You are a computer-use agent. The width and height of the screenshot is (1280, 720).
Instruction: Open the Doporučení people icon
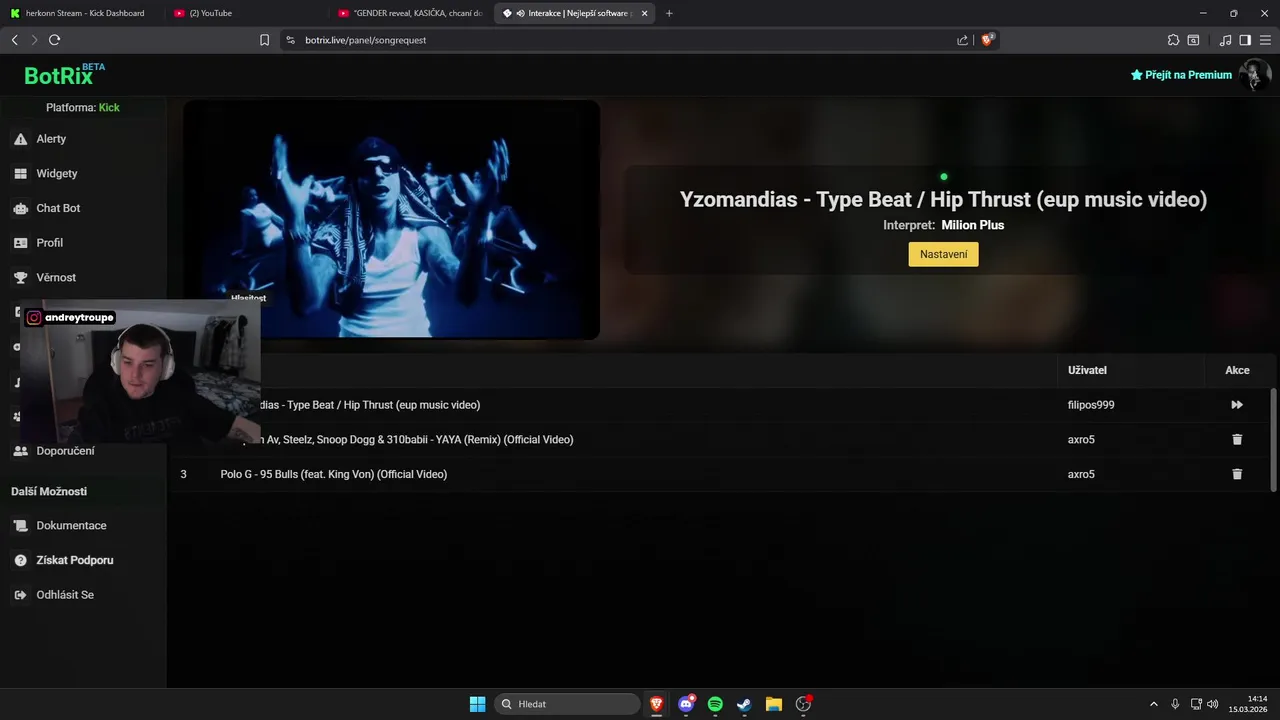(x=20, y=451)
